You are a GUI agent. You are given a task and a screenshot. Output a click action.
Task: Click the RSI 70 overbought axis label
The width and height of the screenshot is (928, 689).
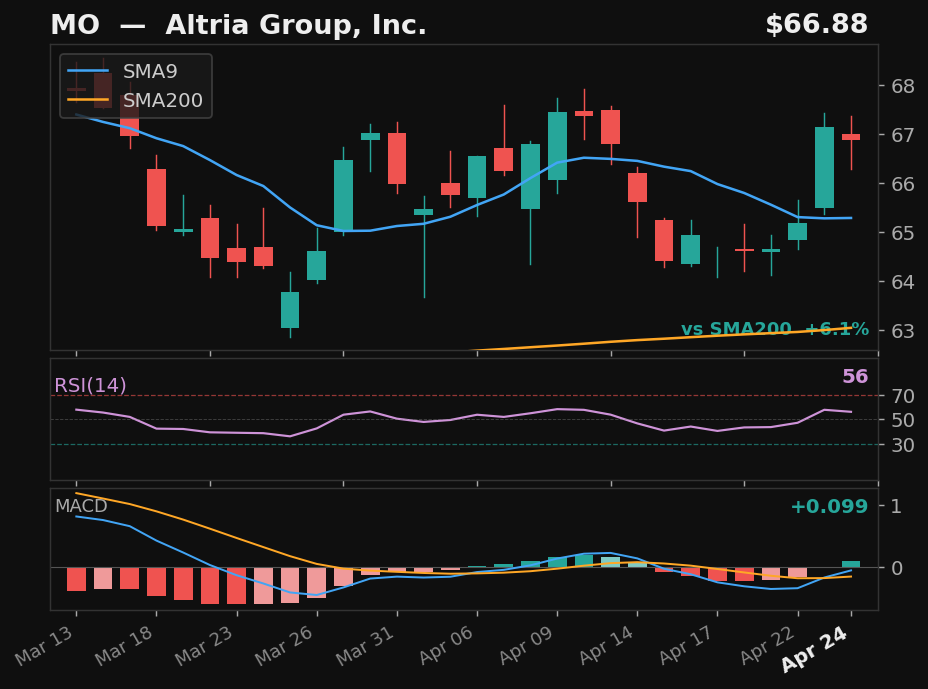click(901, 396)
